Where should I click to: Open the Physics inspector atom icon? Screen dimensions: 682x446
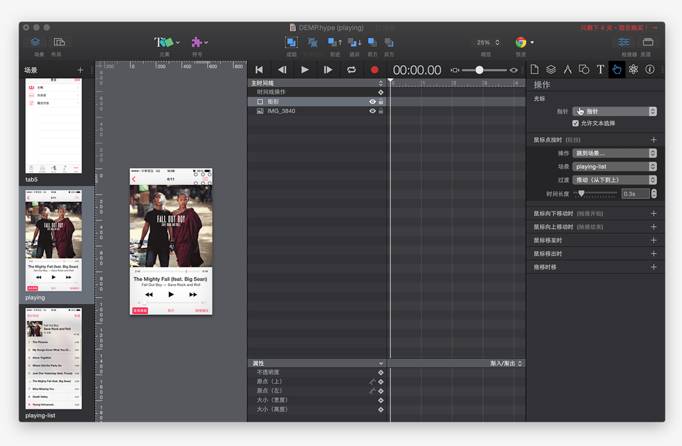tap(633, 70)
